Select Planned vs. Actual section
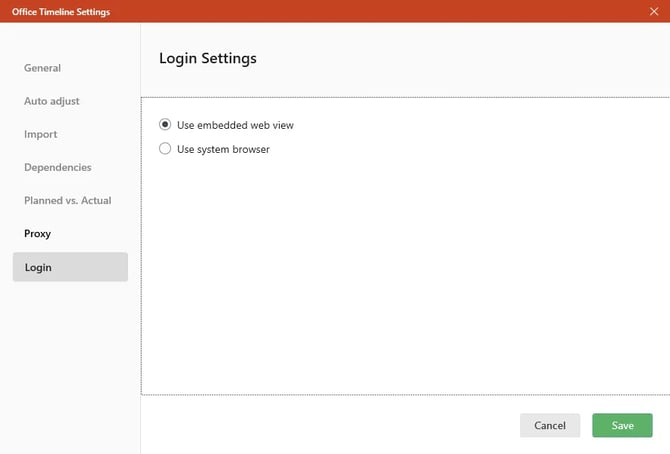 [68, 200]
